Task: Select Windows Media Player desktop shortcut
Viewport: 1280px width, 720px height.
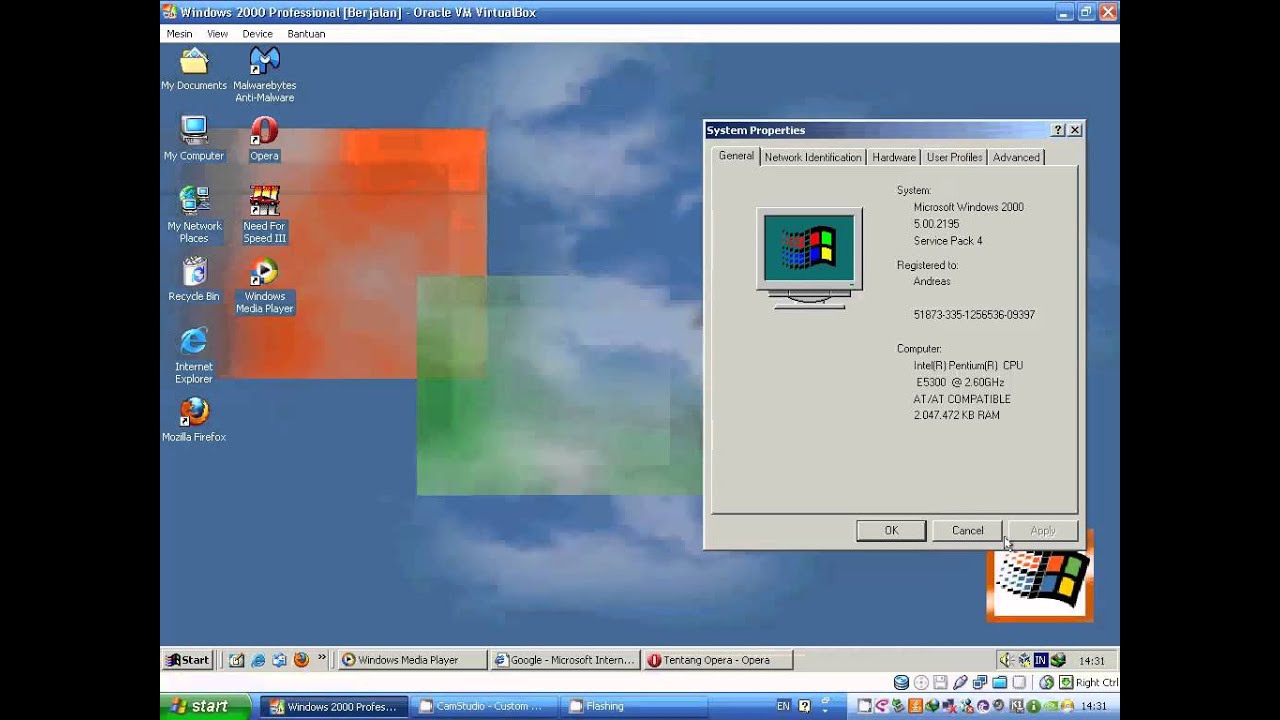Action: point(264,286)
